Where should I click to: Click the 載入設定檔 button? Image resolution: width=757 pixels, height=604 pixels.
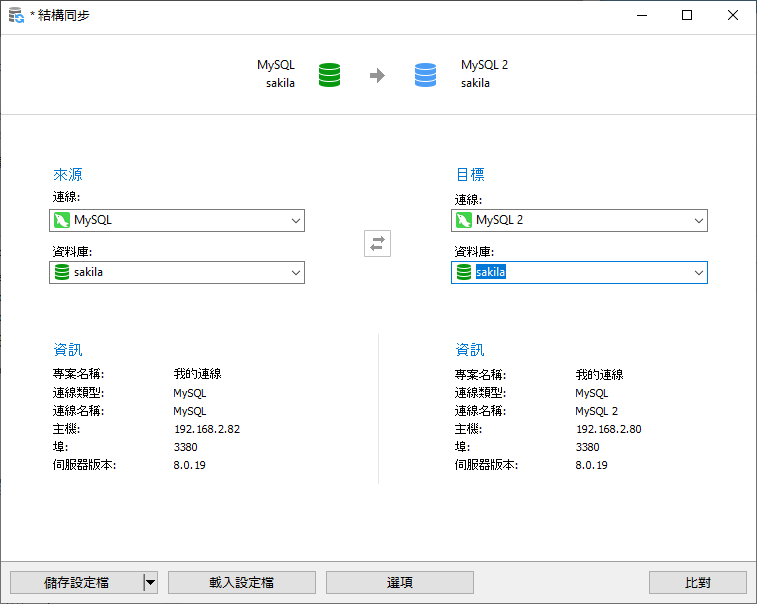[242, 582]
